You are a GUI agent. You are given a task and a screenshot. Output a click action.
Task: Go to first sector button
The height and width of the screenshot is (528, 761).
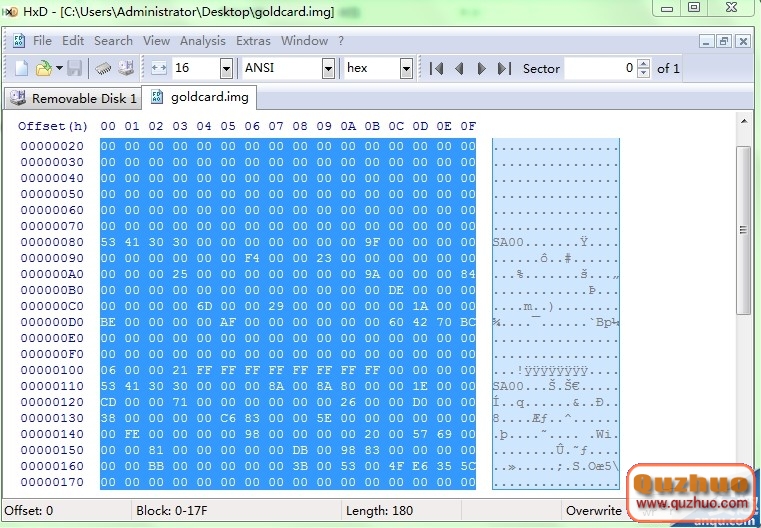pos(436,68)
